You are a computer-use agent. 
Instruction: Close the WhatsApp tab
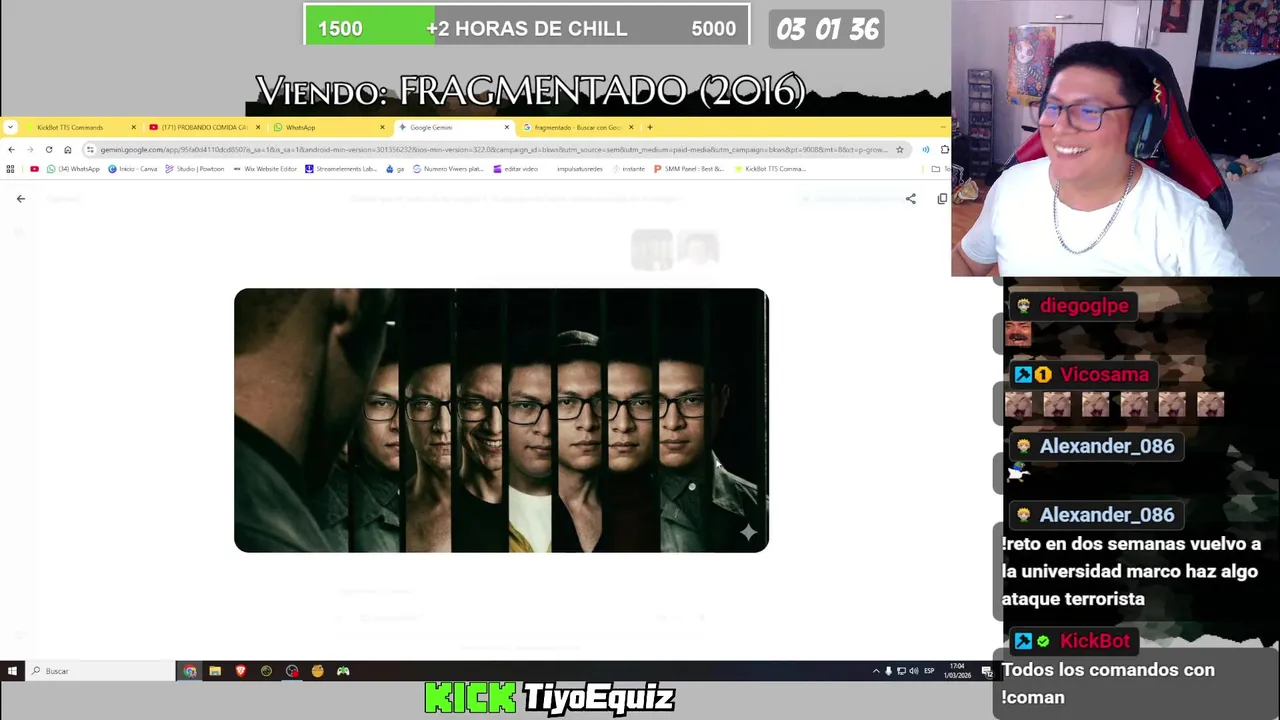382,127
